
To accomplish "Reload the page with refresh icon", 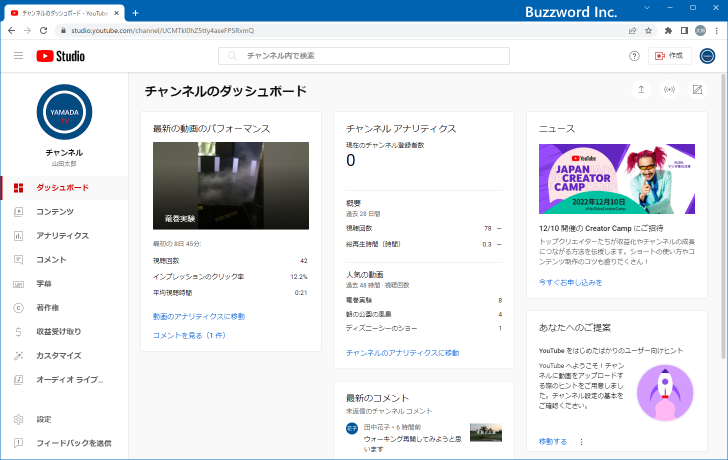I will [44, 31].
